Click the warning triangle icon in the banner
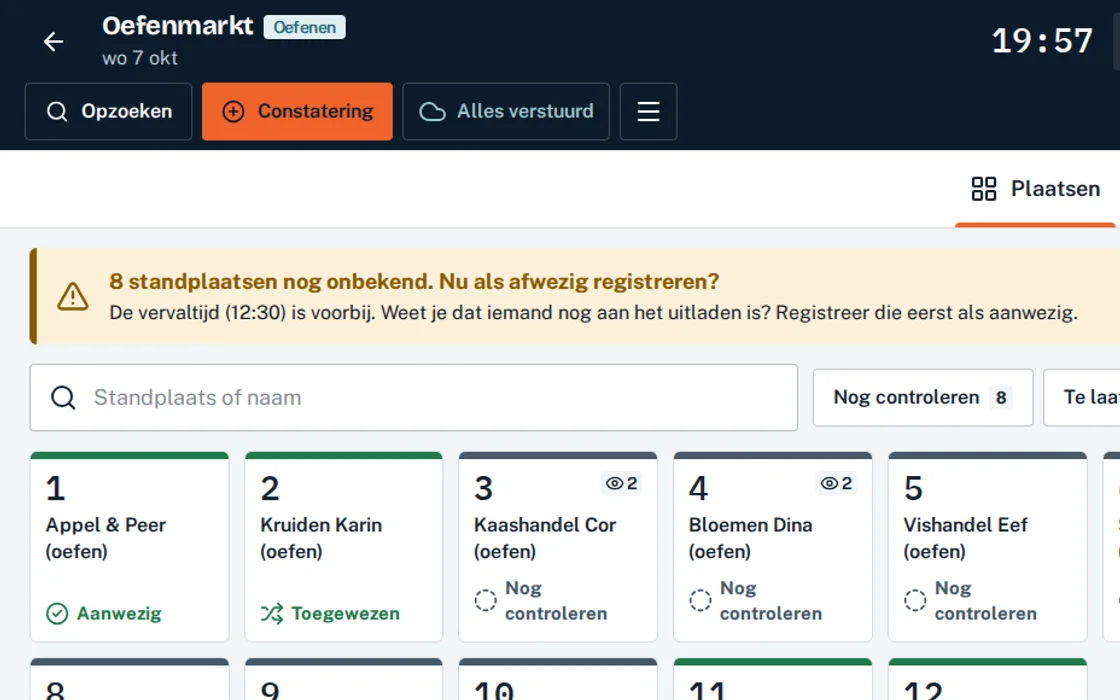The image size is (1120, 700). point(73,296)
